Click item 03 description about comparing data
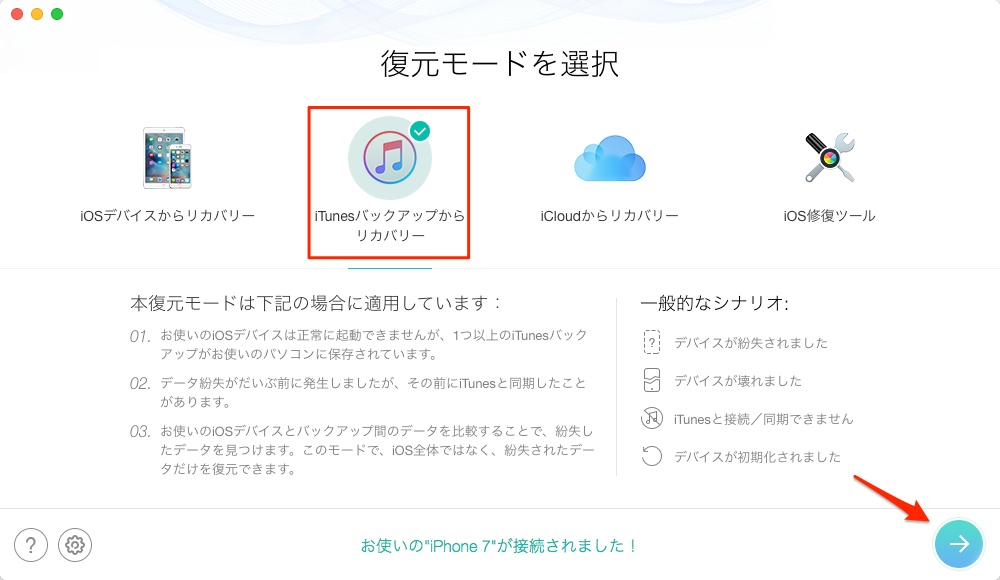Image resolution: width=1000 pixels, height=580 pixels. (377, 450)
